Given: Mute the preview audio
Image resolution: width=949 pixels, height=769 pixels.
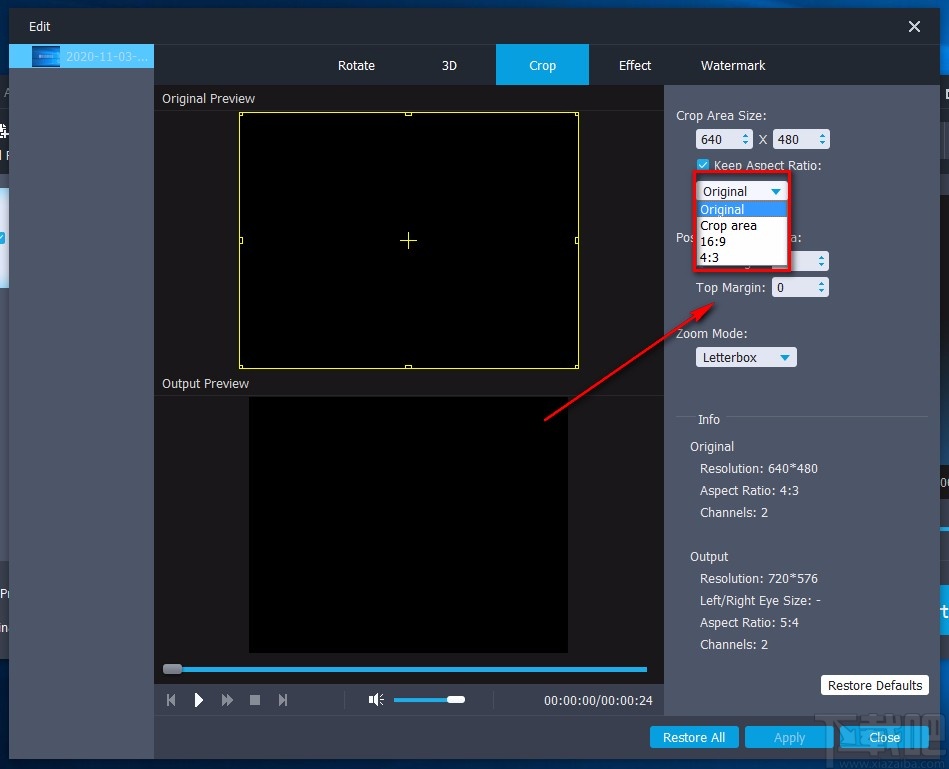Looking at the screenshot, I should pyautogui.click(x=375, y=700).
